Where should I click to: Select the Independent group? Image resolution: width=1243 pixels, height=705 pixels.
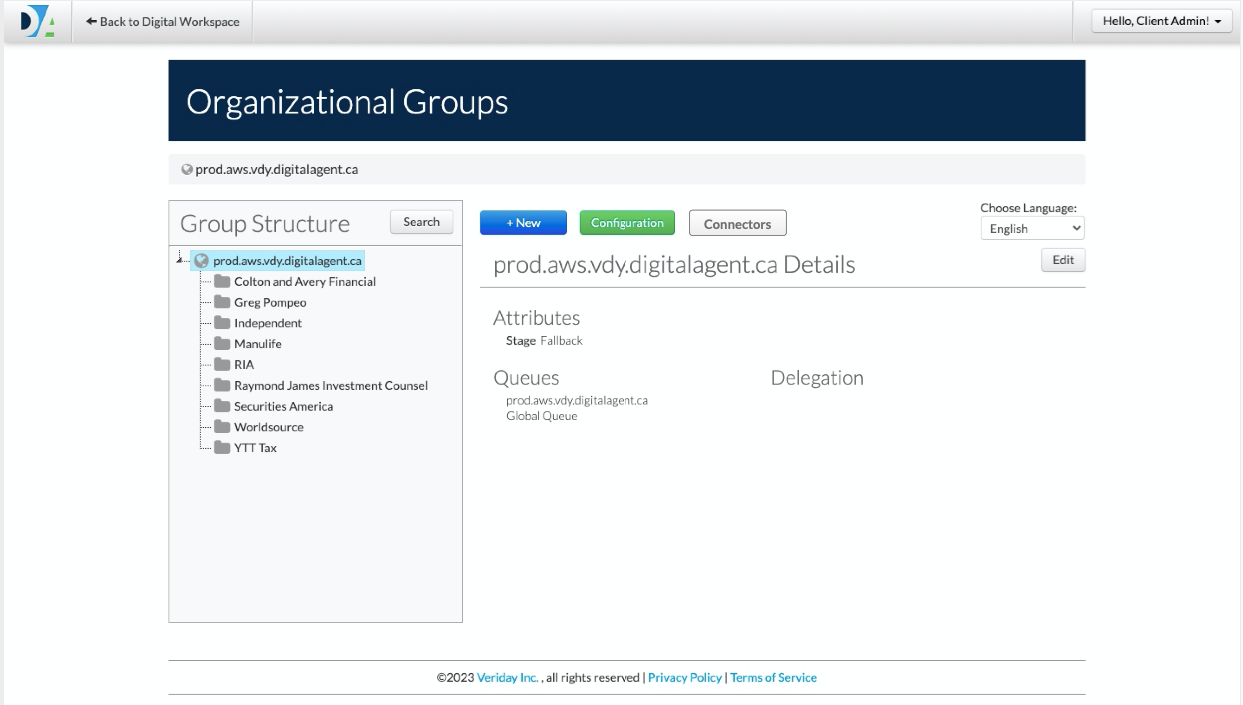click(x=268, y=323)
